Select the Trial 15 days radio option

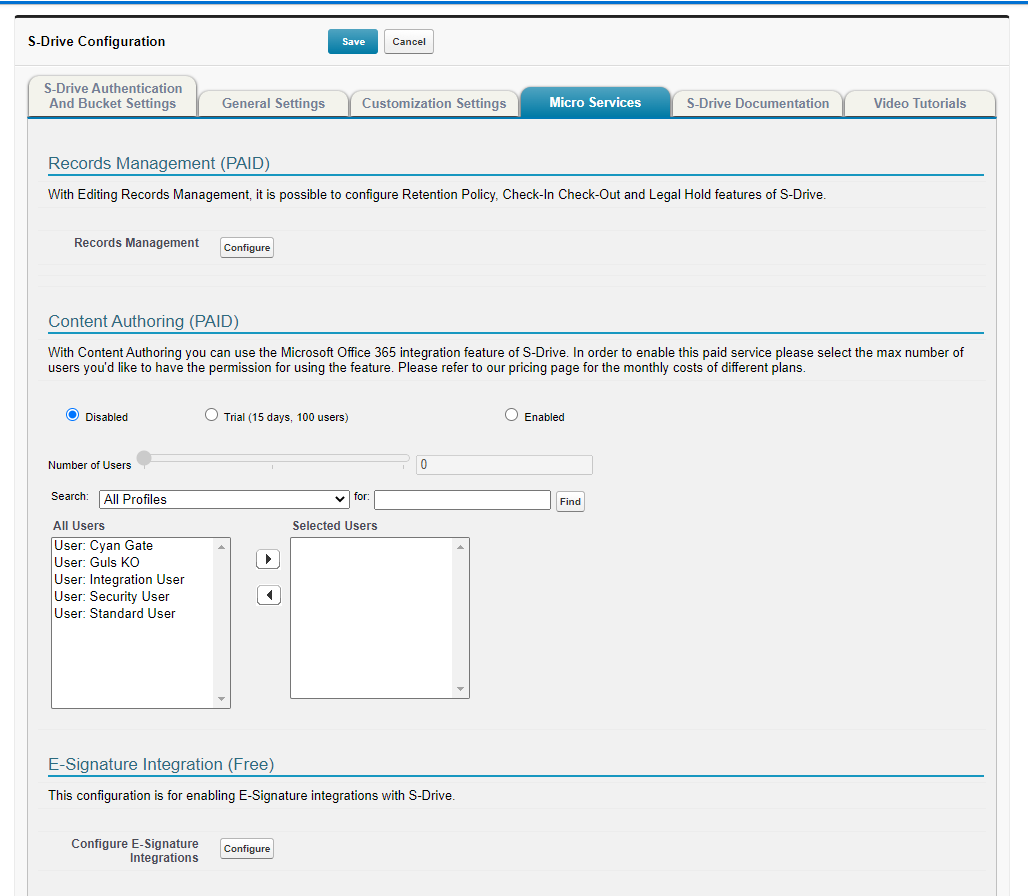coord(211,415)
